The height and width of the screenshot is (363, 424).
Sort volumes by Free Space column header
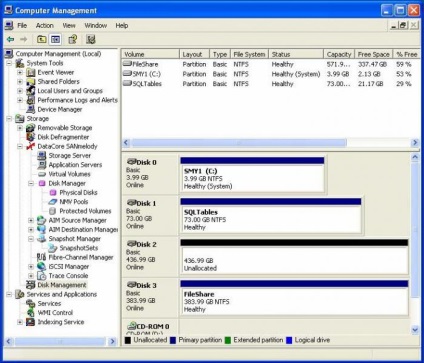(374, 54)
